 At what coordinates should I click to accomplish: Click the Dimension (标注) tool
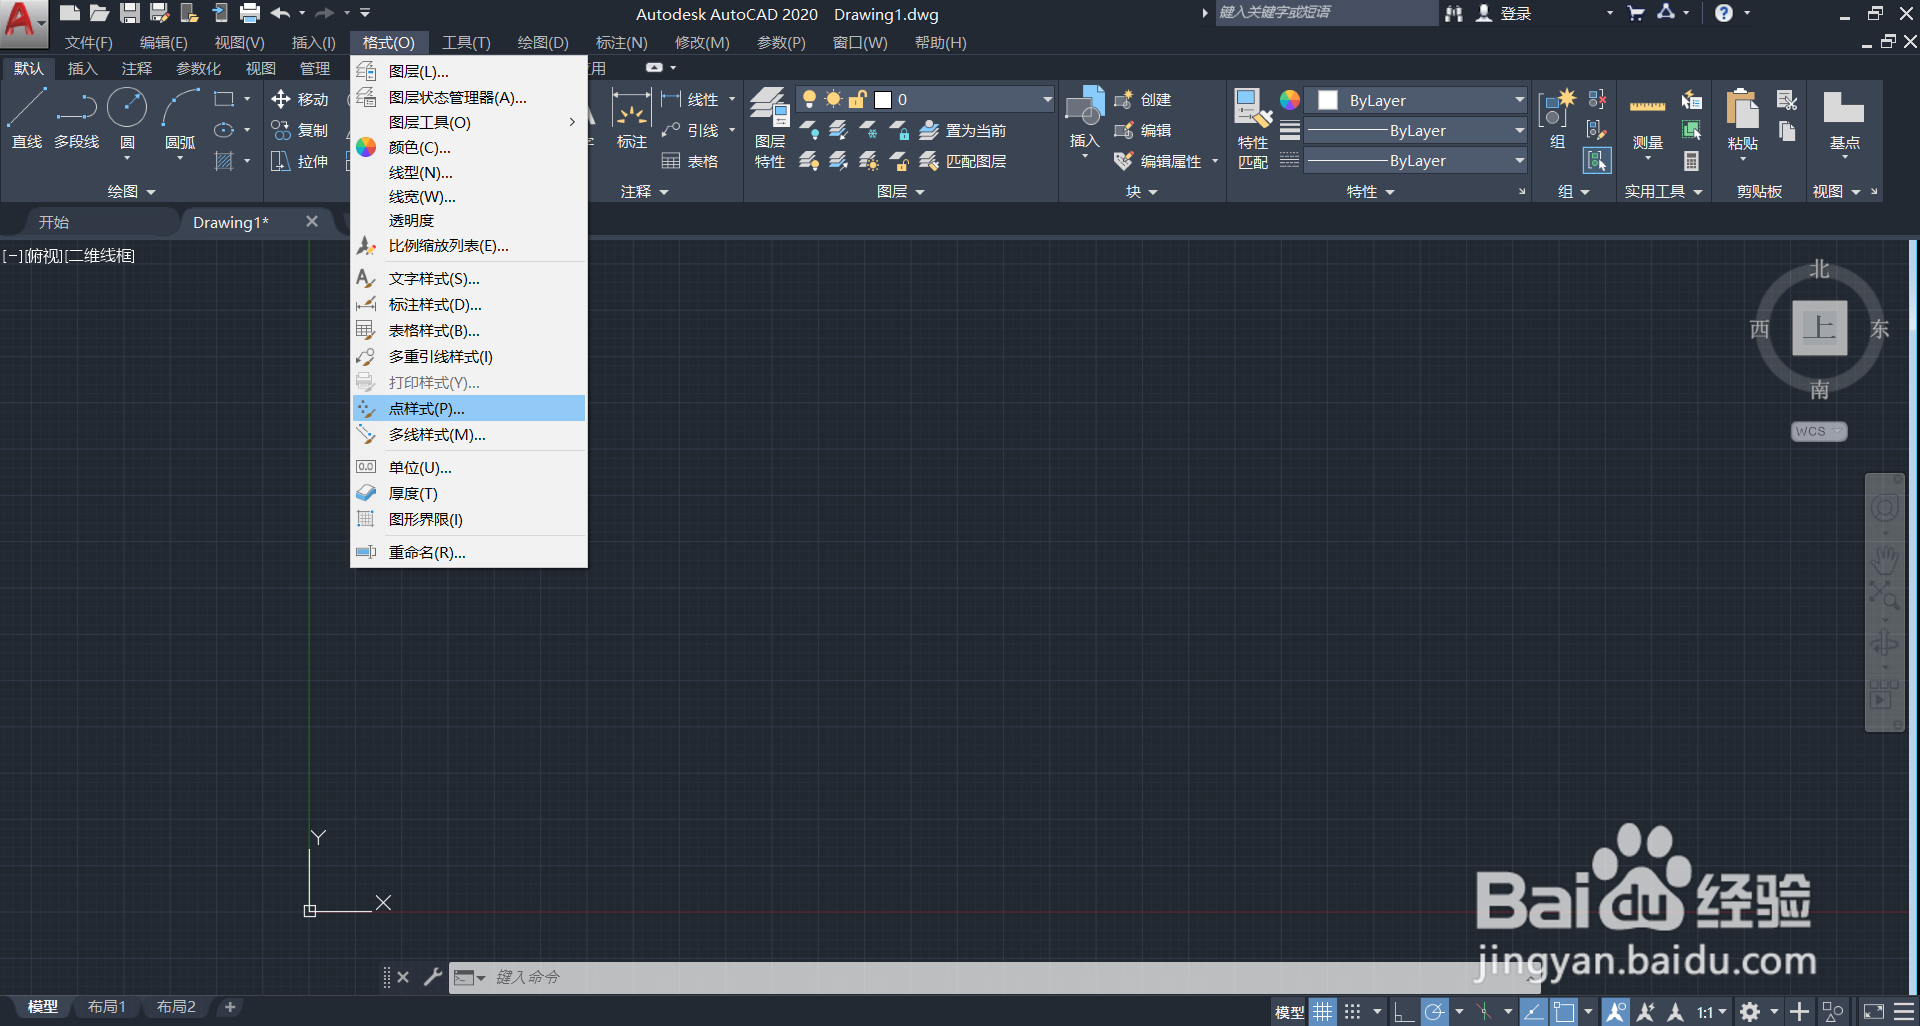pos(631,118)
